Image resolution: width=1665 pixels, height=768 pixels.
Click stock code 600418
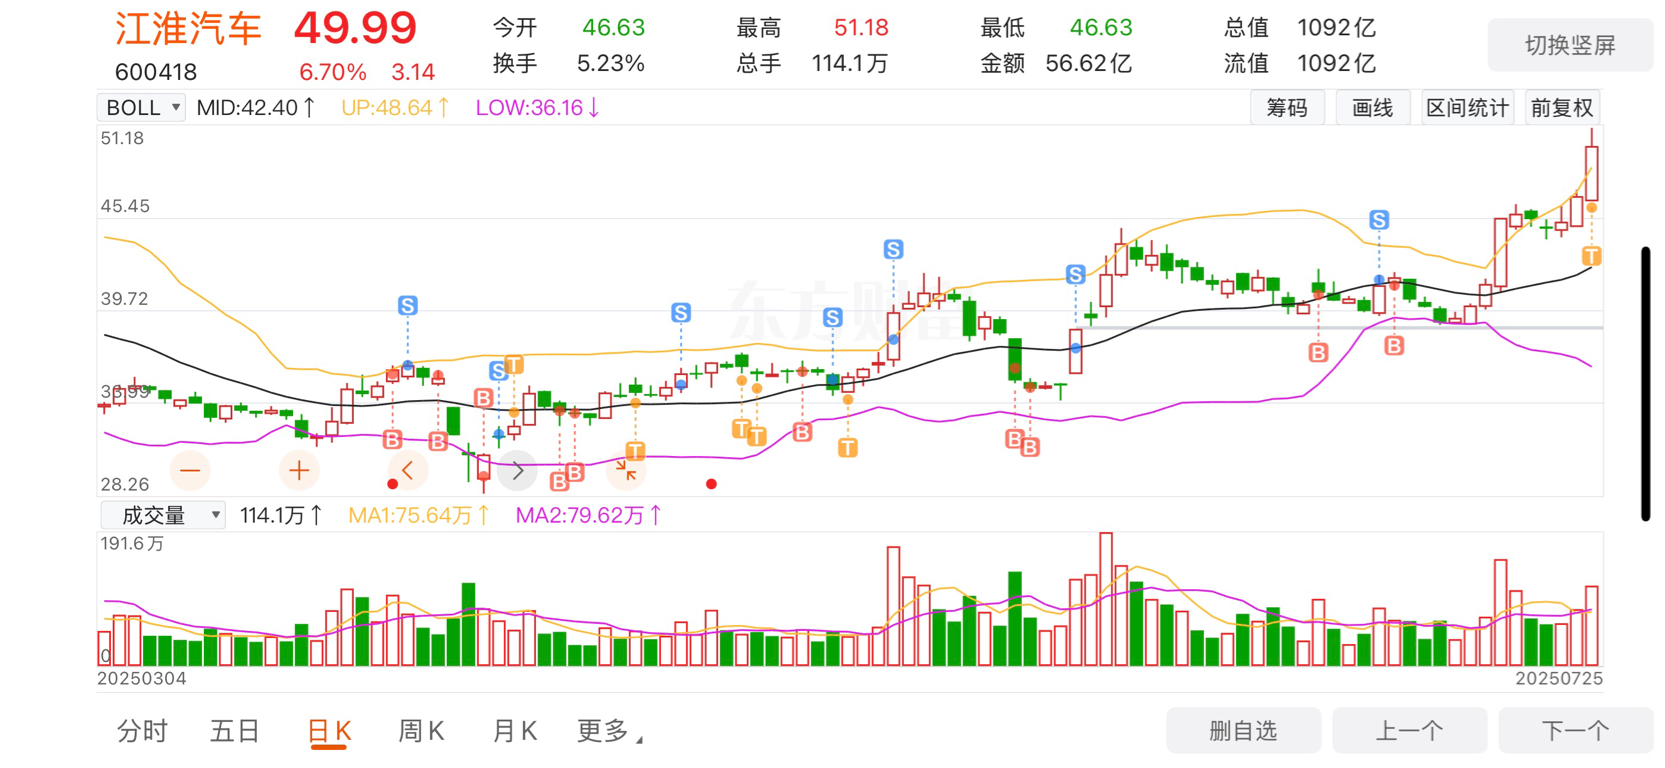(x=156, y=72)
